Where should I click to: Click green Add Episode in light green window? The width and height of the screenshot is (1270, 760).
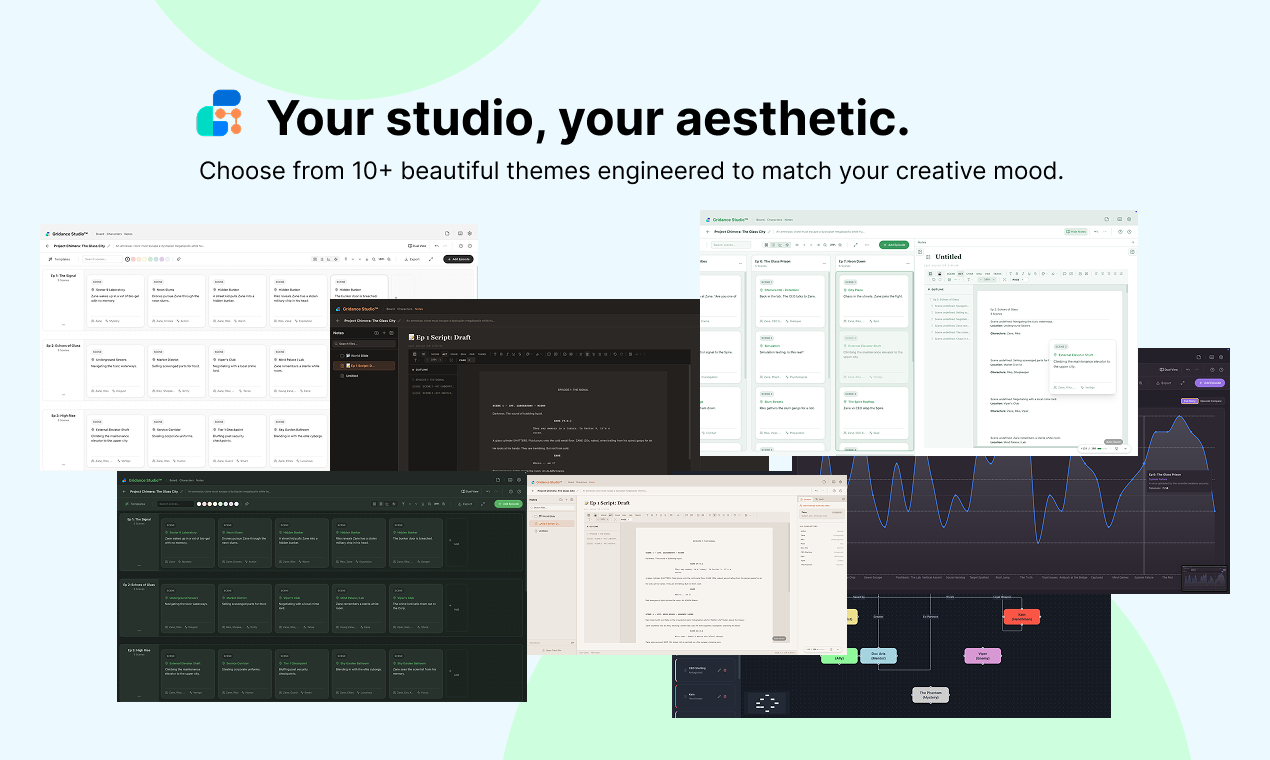(894, 245)
